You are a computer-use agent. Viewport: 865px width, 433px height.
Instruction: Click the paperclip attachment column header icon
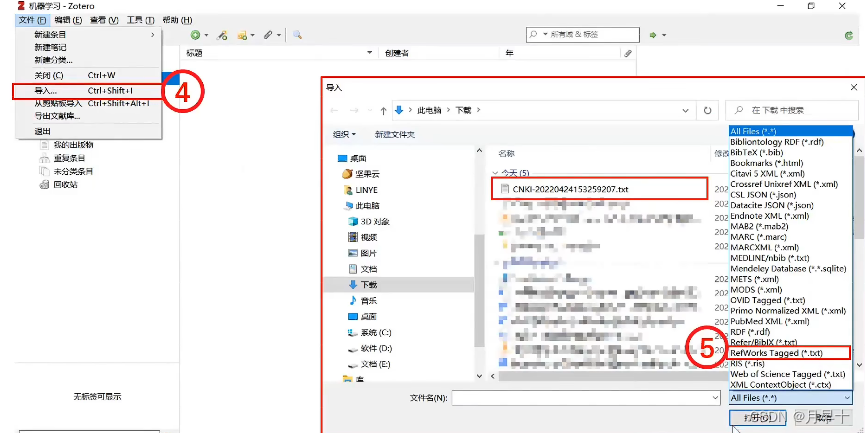click(628, 54)
